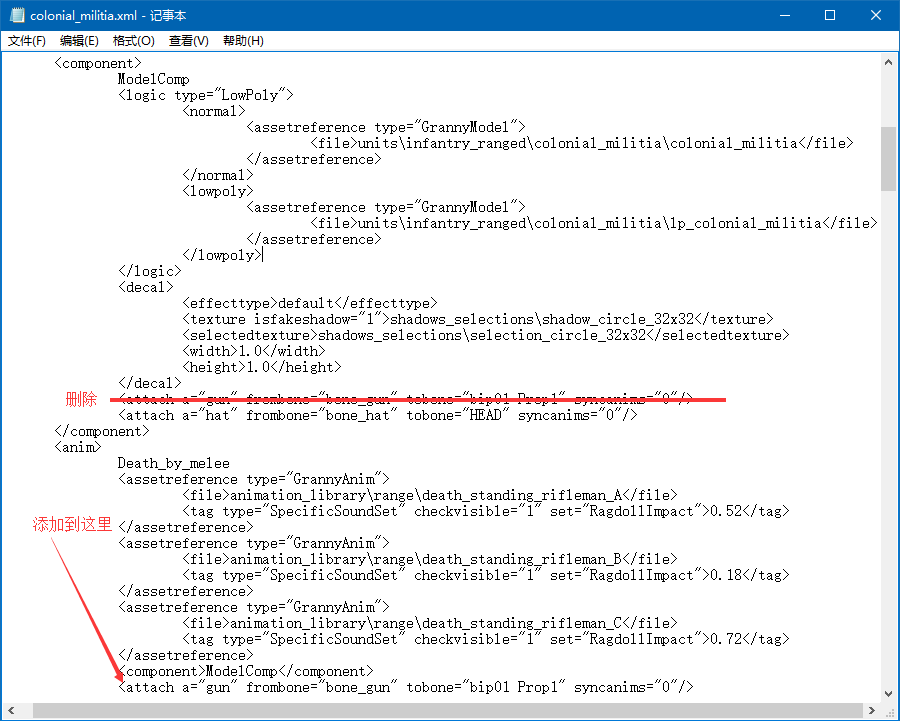Image resolution: width=900 pixels, height=721 pixels.
Task: Click the RagdollImpact tag with 0.52
Action: tap(486, 511)
